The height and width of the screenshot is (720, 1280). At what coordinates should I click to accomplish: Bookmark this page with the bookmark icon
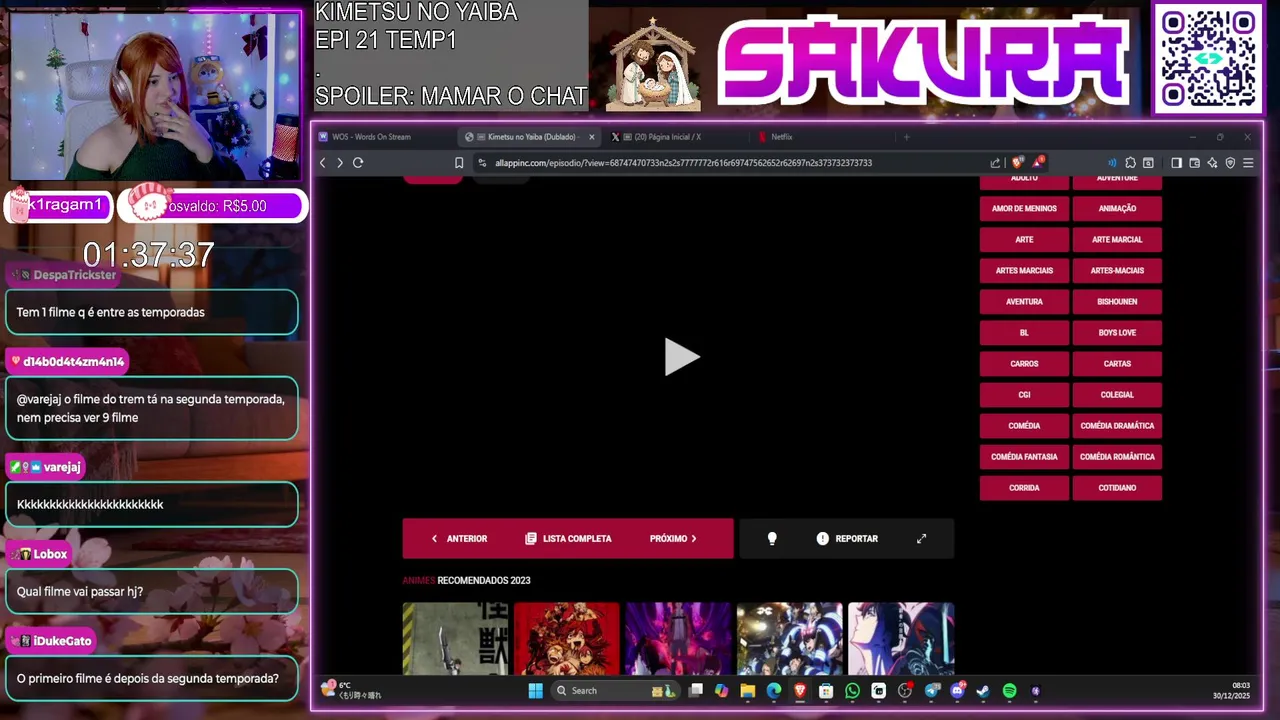[459, 163]
